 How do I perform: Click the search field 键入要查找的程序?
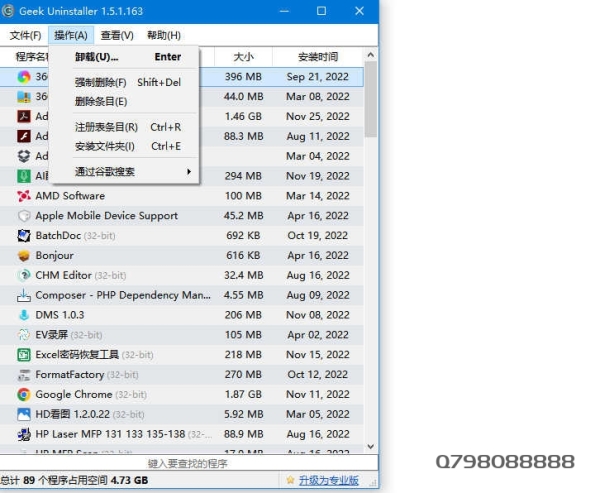188,464
